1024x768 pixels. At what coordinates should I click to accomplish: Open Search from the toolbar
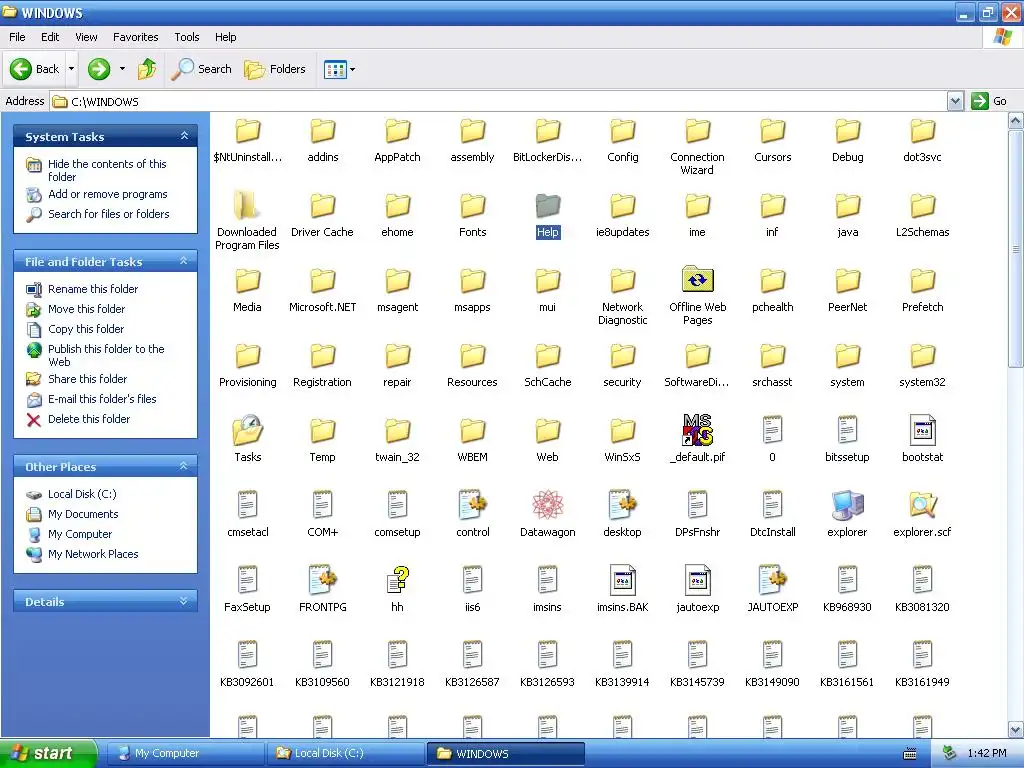coord(202,69)
